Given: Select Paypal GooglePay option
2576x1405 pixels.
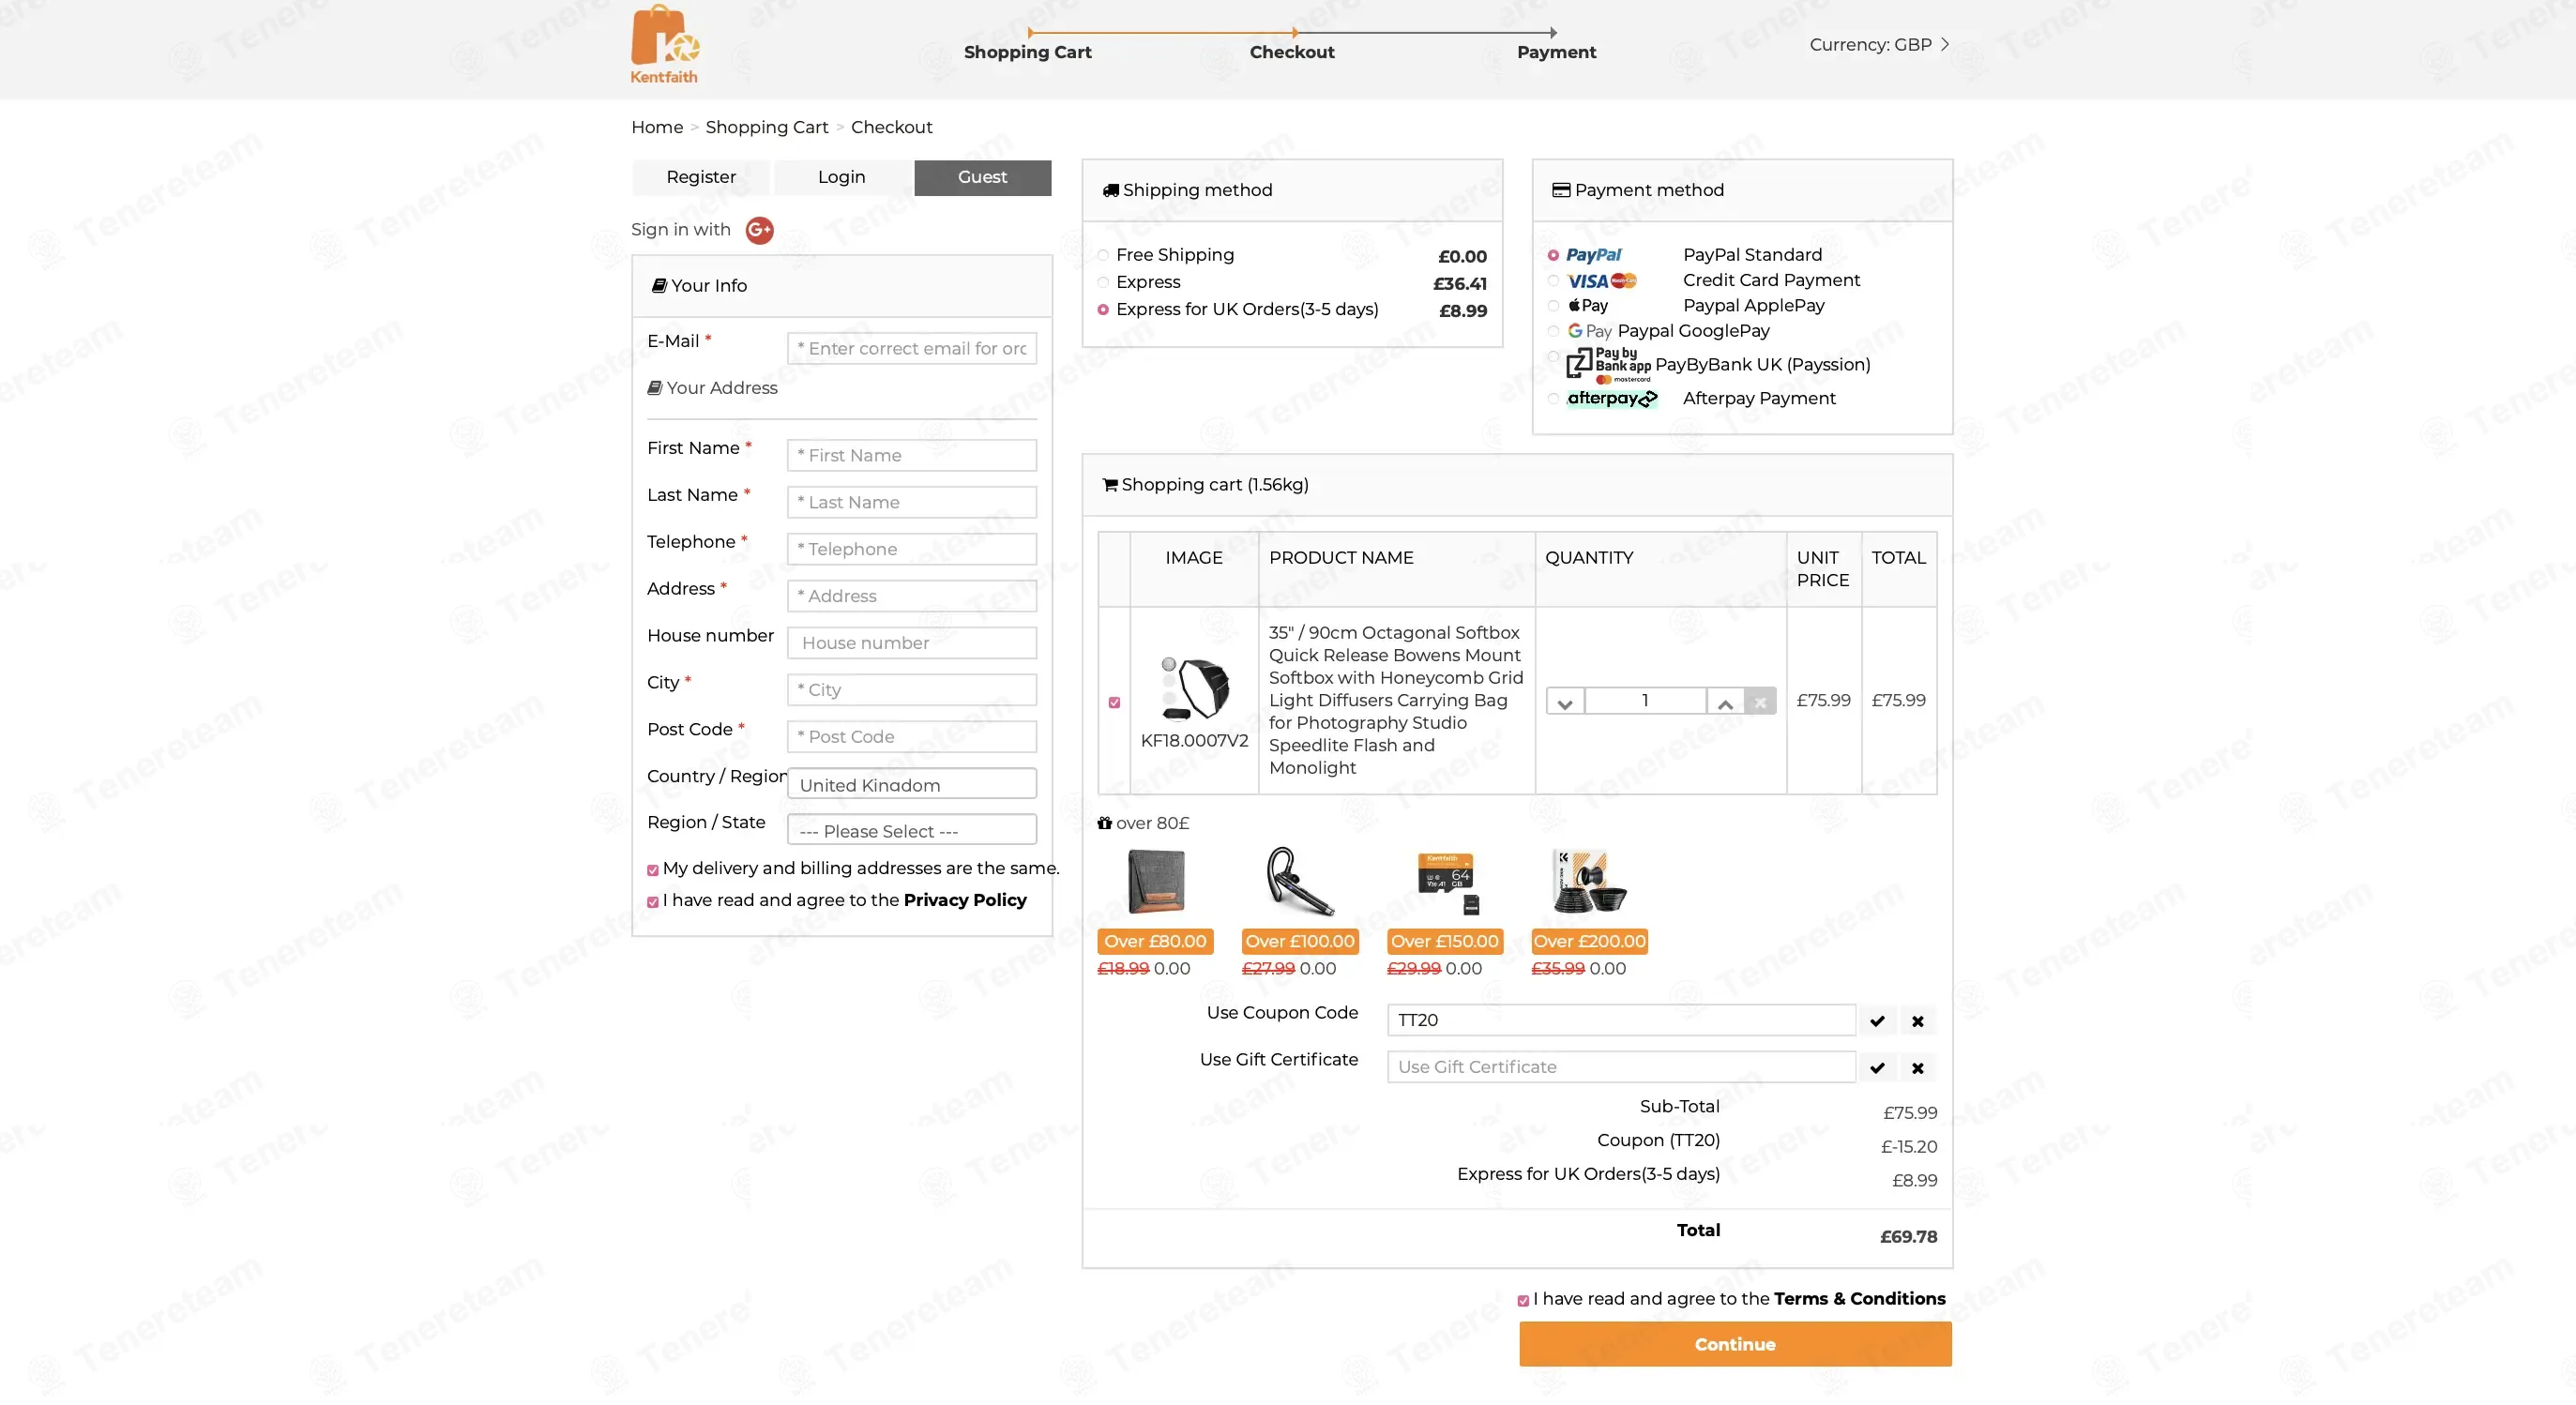Looking at the screenshot, I should (x=1553, y=331).
